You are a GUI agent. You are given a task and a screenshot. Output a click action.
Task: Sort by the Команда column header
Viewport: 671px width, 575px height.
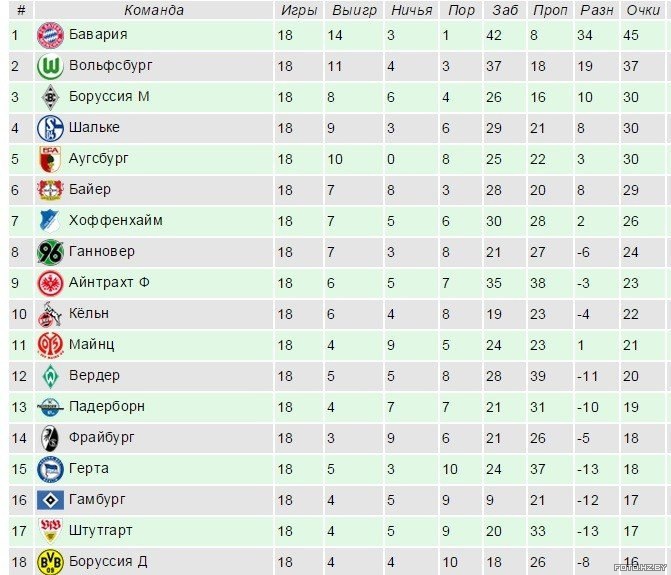pyautogui.click(x=154, y=10)
